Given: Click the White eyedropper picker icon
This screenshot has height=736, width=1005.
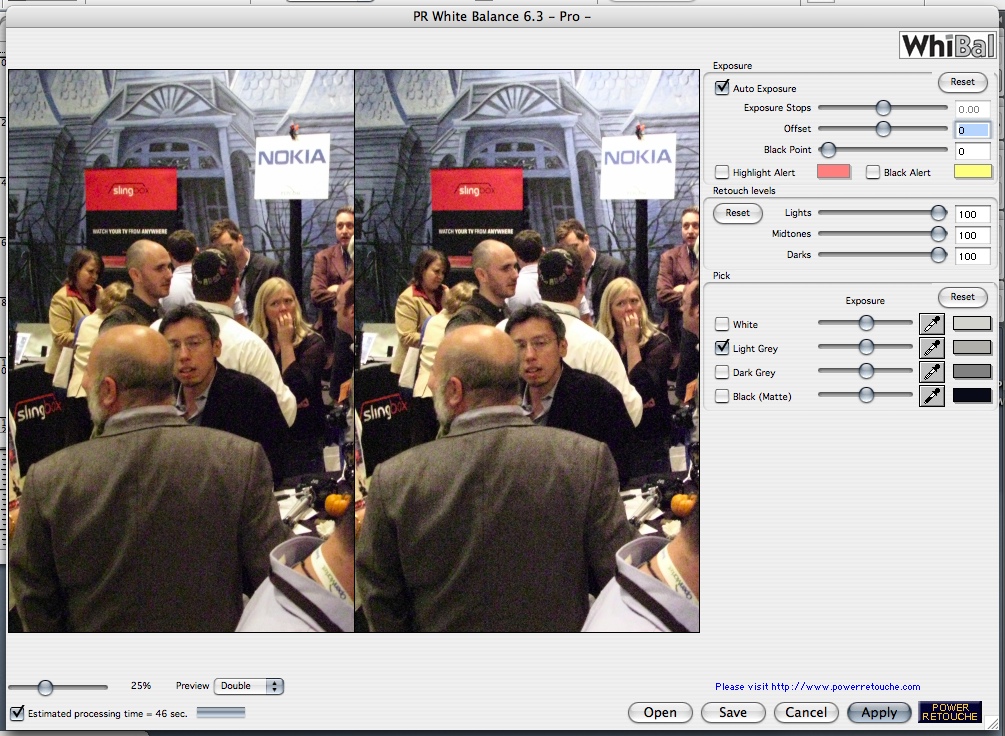Looking at the screenshot, I should click(931, 323).
